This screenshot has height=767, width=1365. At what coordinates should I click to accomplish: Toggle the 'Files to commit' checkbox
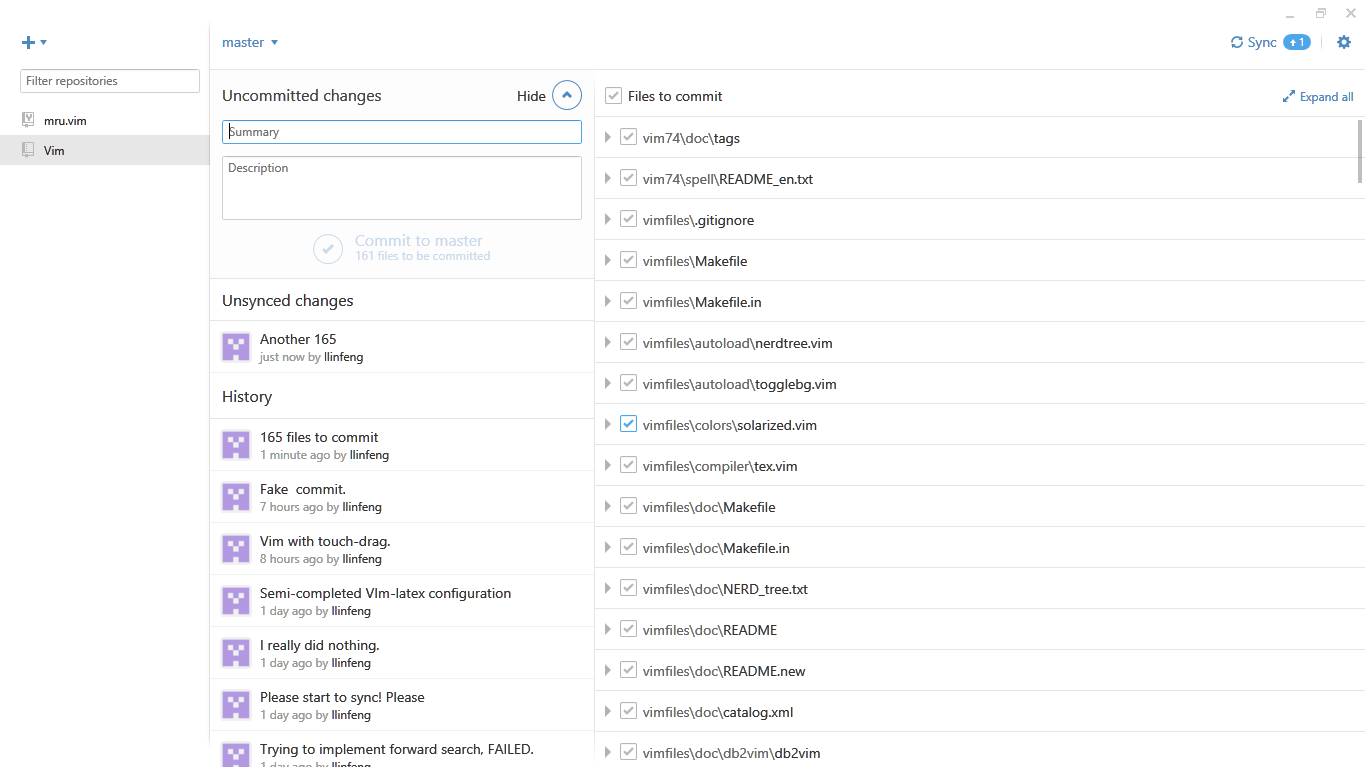pyautogui.click(x=613, y=96)
